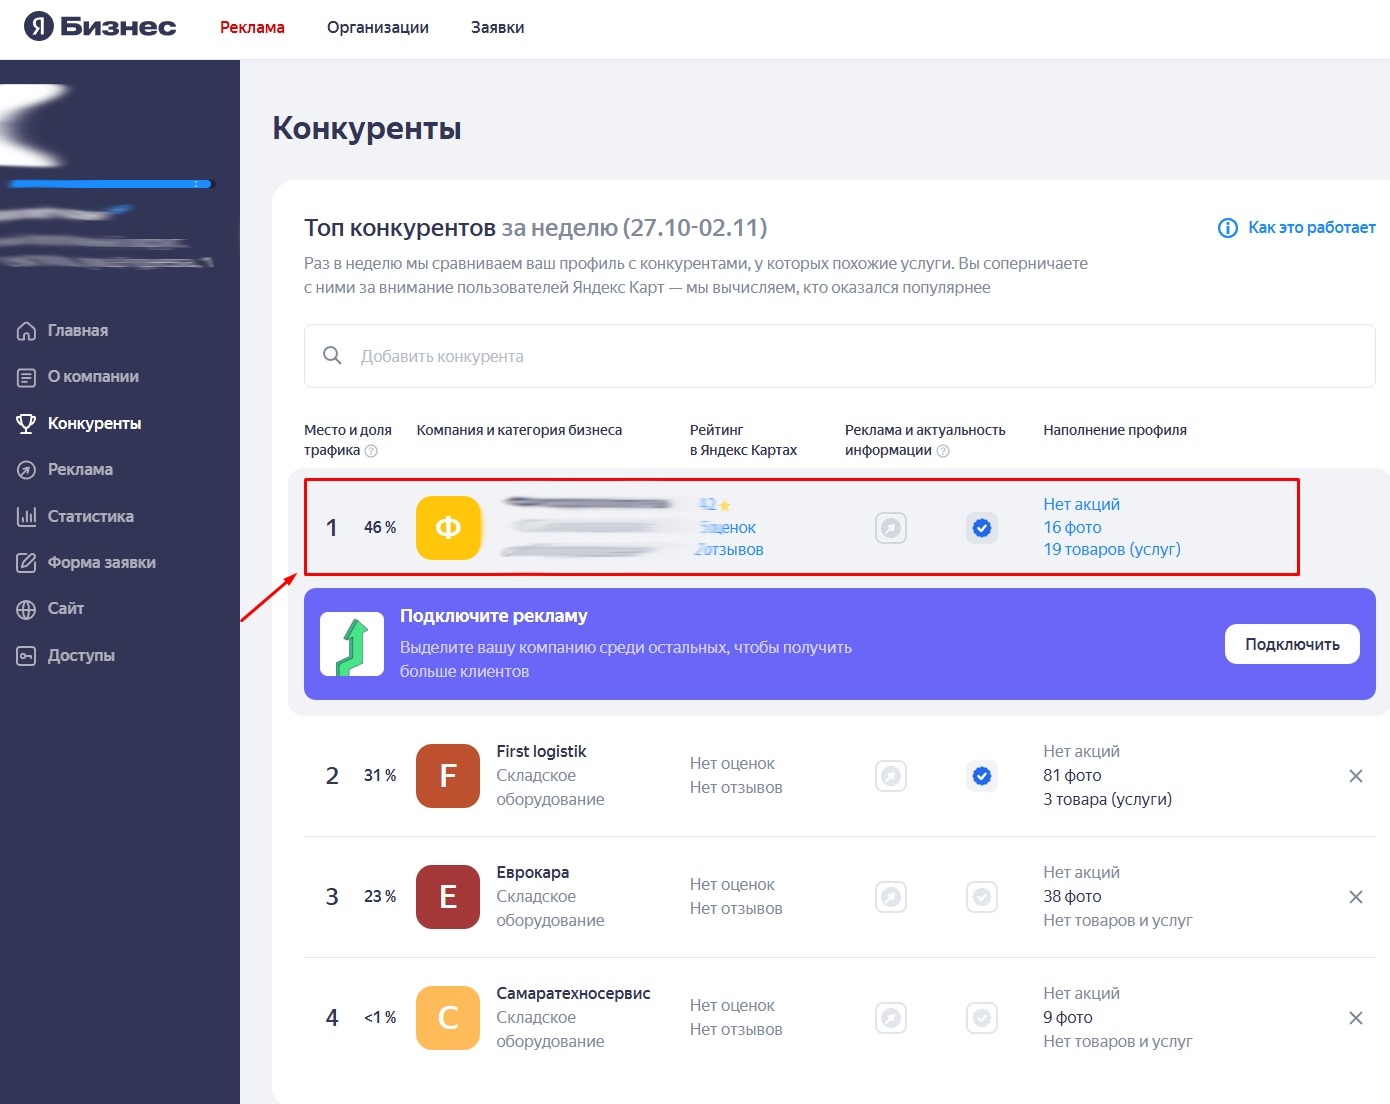Switch to the Организации top tab
The width and height of the screenshot is (1390, 1104).
pos(377,28)
